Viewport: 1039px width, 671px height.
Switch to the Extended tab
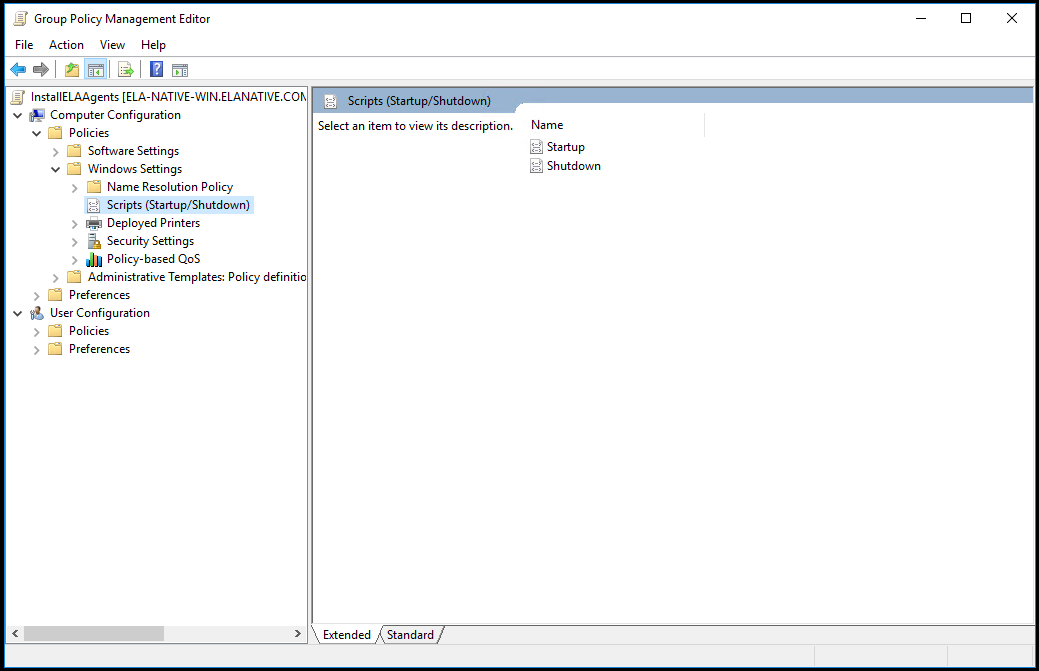pos(347,635)
